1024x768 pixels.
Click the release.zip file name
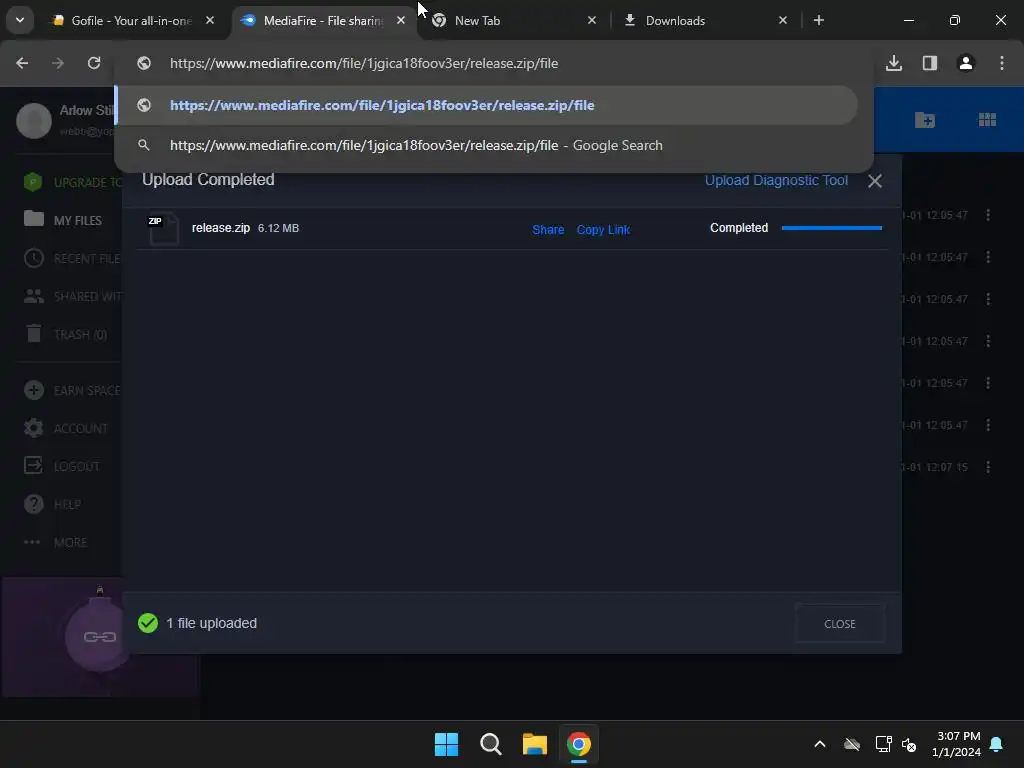pyautogui.click(x=221, y=228)
